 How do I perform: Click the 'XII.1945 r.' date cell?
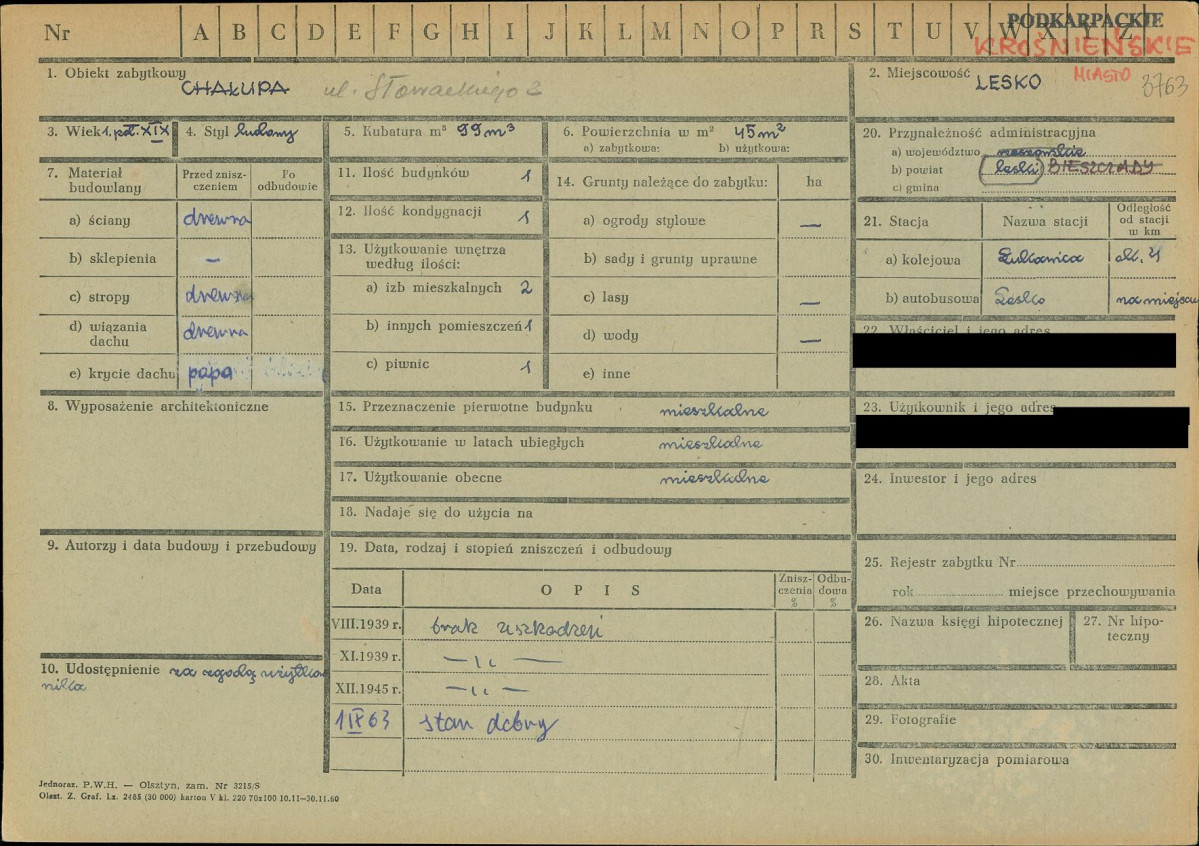coord(368,689)
